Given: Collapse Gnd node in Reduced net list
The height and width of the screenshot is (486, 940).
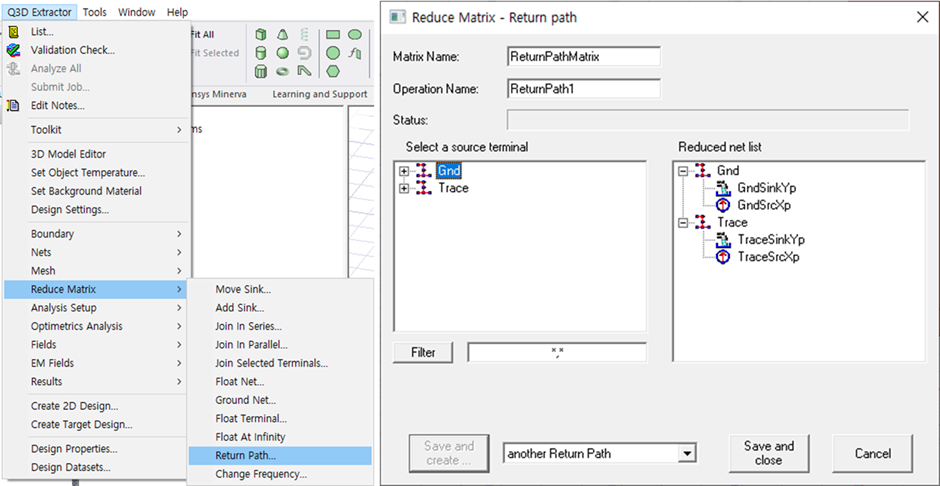Looking at the screenshot, I should coord(683,171).
